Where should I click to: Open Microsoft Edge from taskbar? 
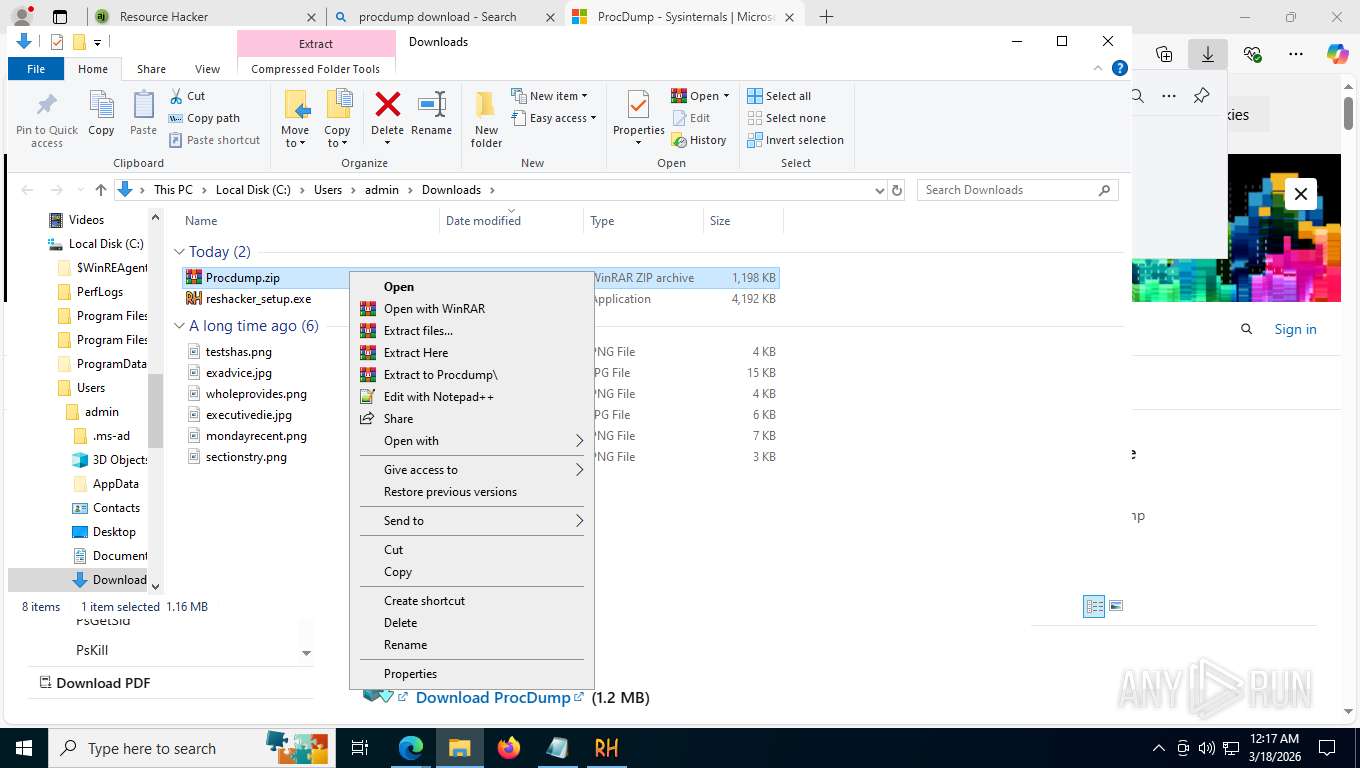point(411,748)
